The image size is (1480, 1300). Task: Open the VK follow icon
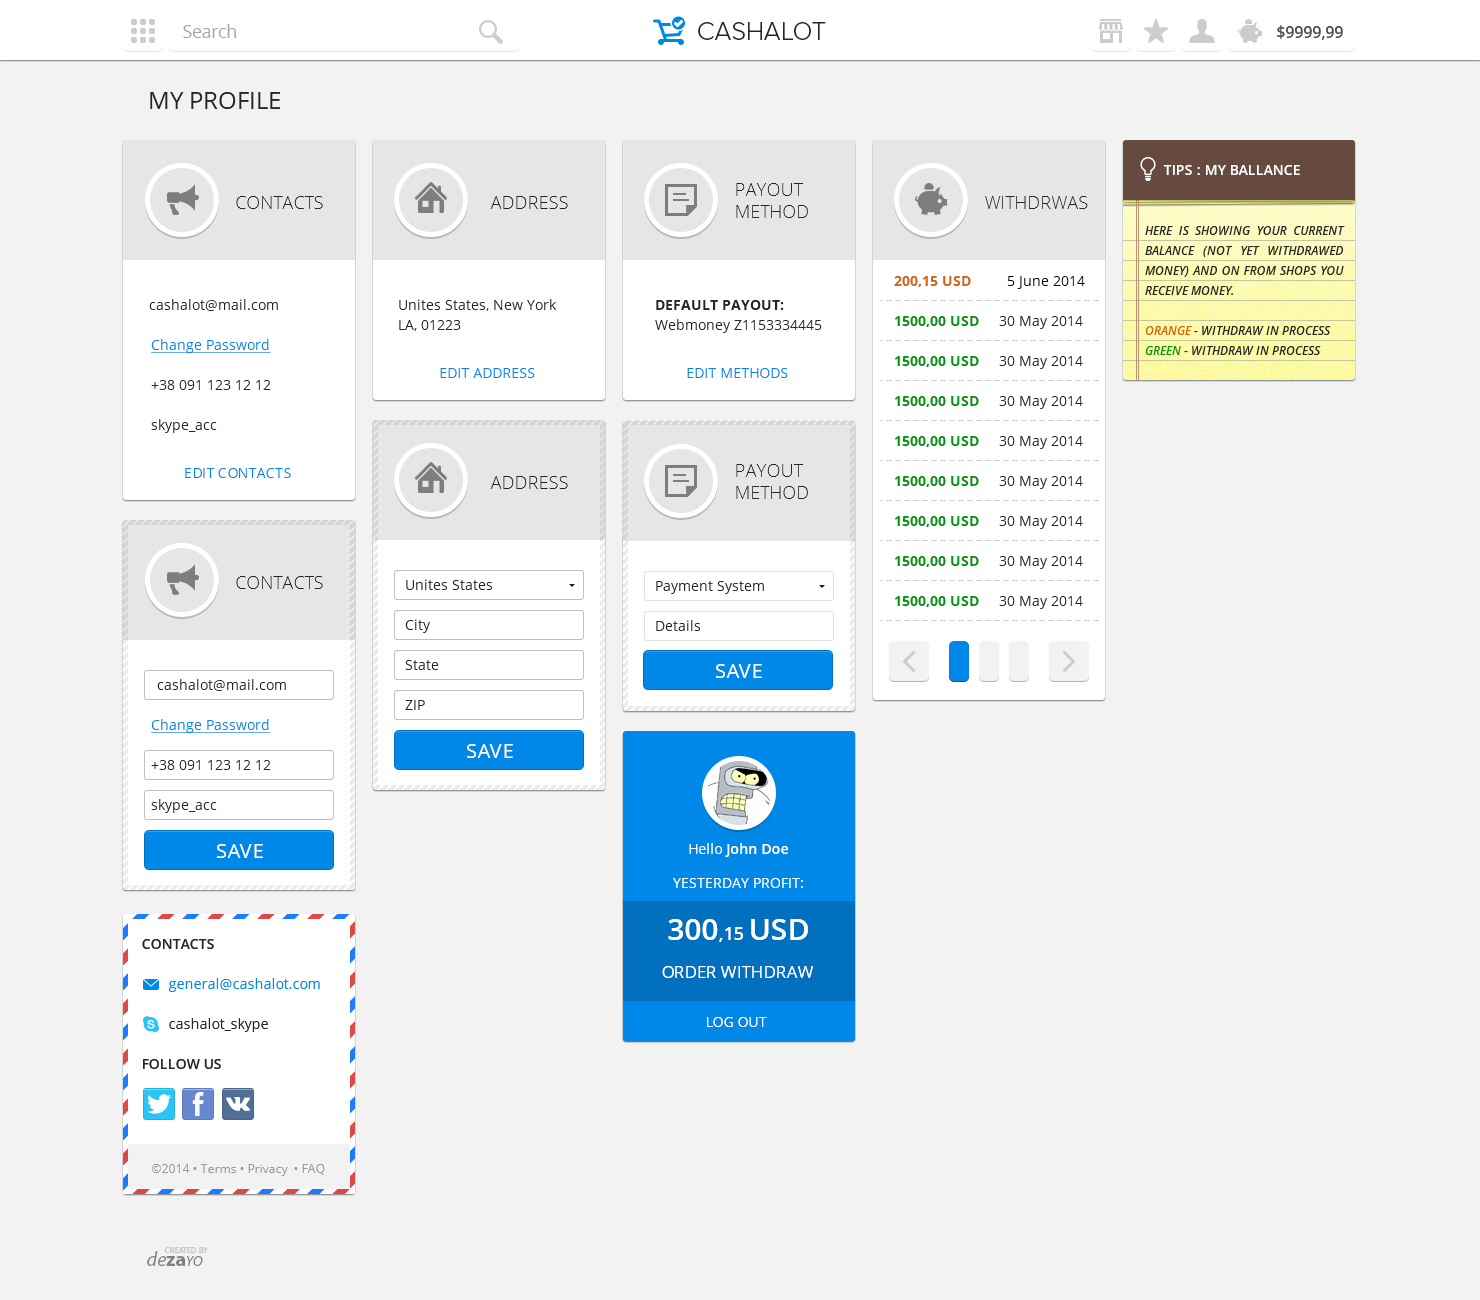(238, 1104)
